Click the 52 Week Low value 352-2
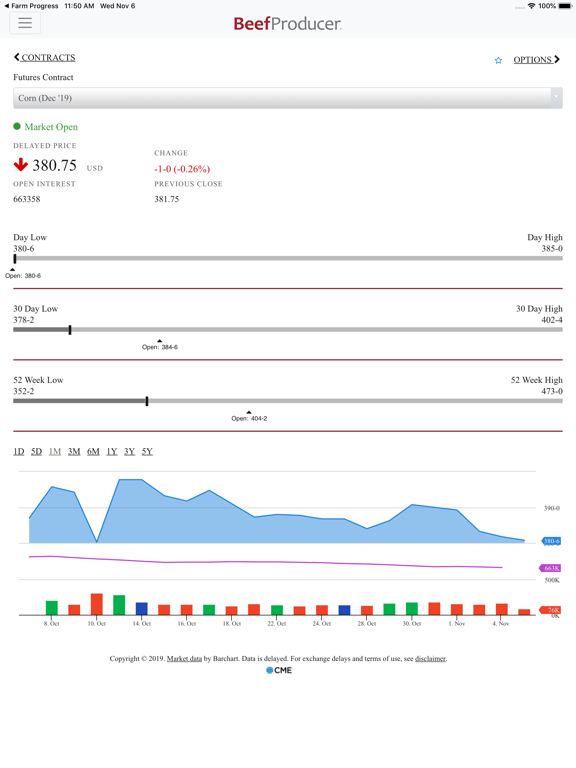This screenshot has width=576, height=768. 24,391
